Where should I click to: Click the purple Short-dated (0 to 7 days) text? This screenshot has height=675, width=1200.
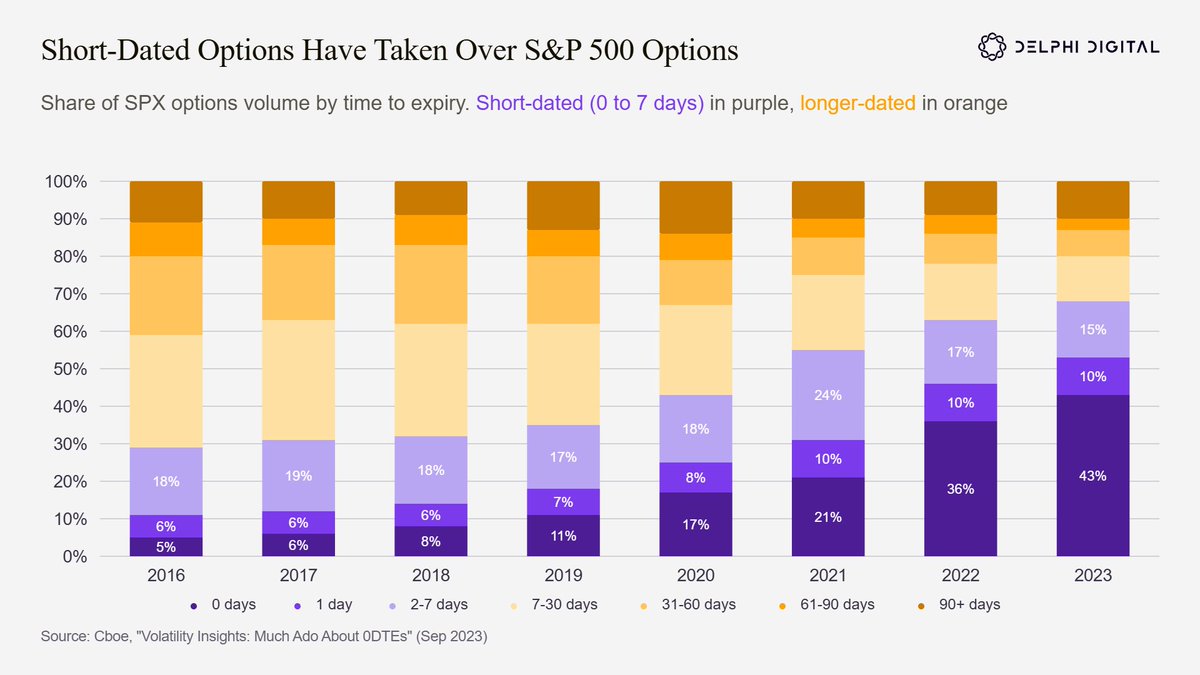(x=591, y=103)
